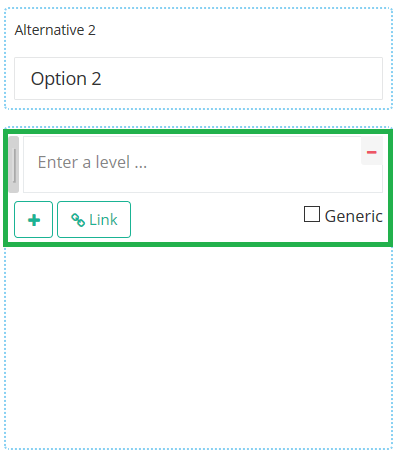Enable the Generic checkbox
The image size is (398, 457).
pyautogui.click(x=312, y=214)
